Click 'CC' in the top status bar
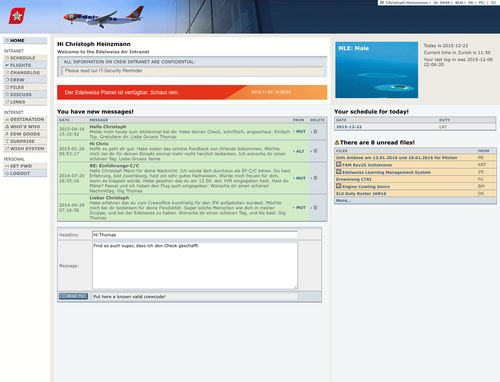The width and height of the screenshot is (500, 382). [493, 2]
